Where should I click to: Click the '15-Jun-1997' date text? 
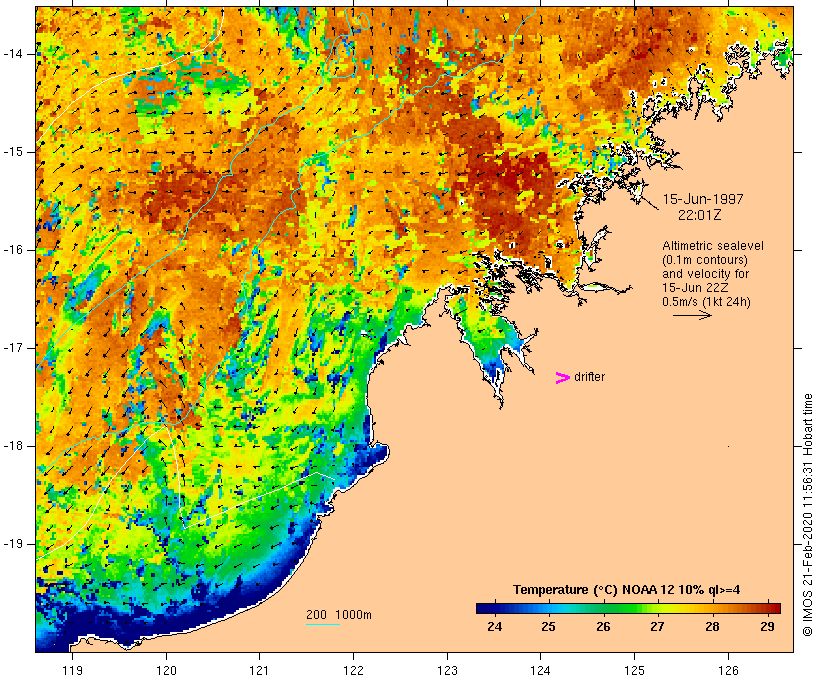point(703,199)
